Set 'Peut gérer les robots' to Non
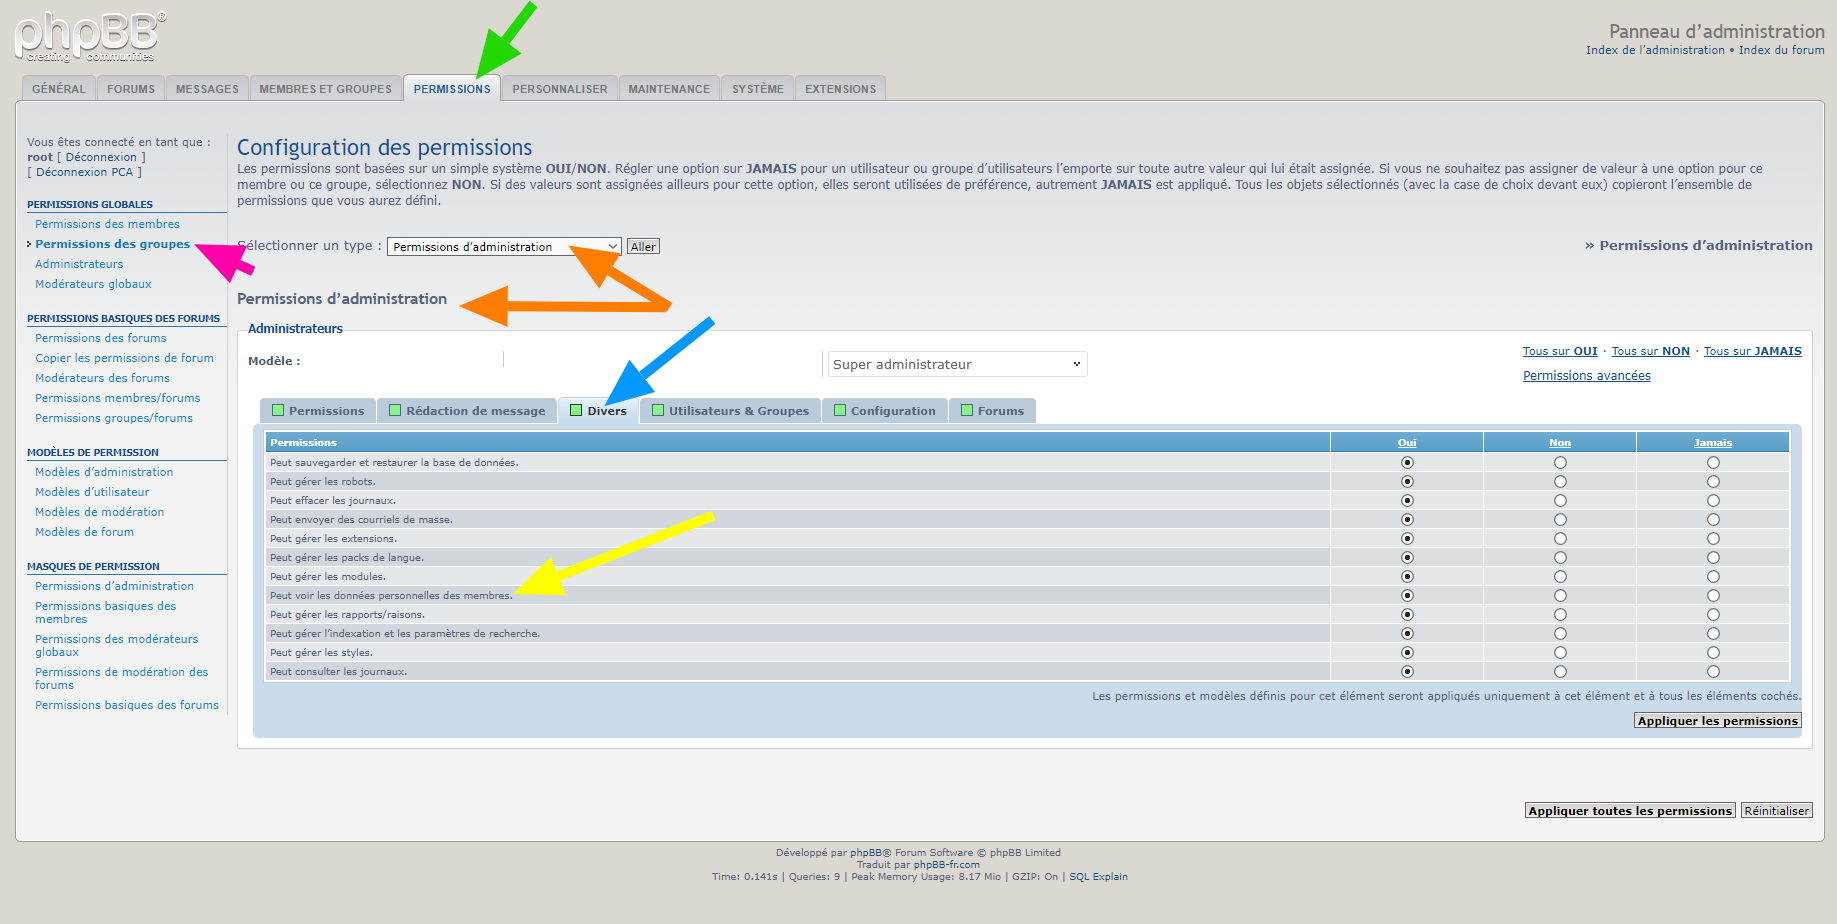 point(1560,482)
